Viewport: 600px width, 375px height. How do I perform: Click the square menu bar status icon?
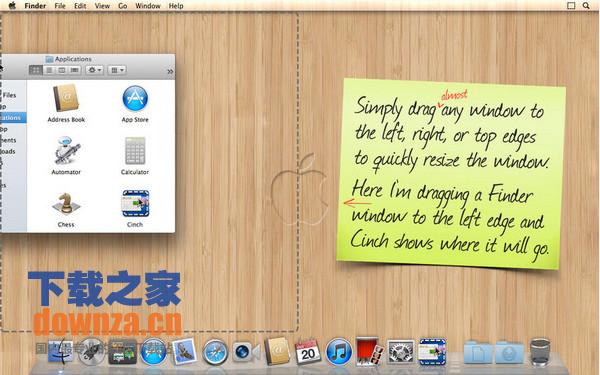[x=571, y=5]
